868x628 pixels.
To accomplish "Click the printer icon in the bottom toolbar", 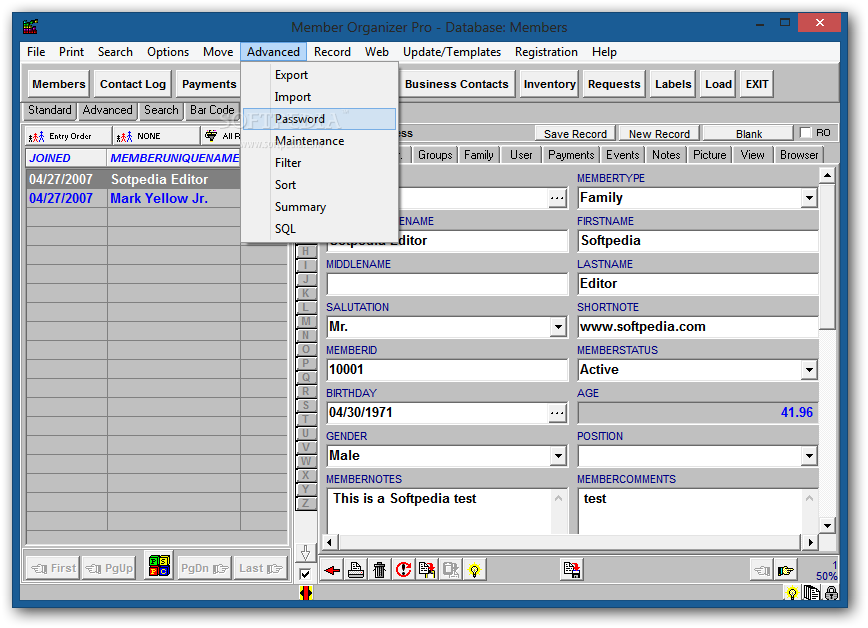I will [355, 569].
